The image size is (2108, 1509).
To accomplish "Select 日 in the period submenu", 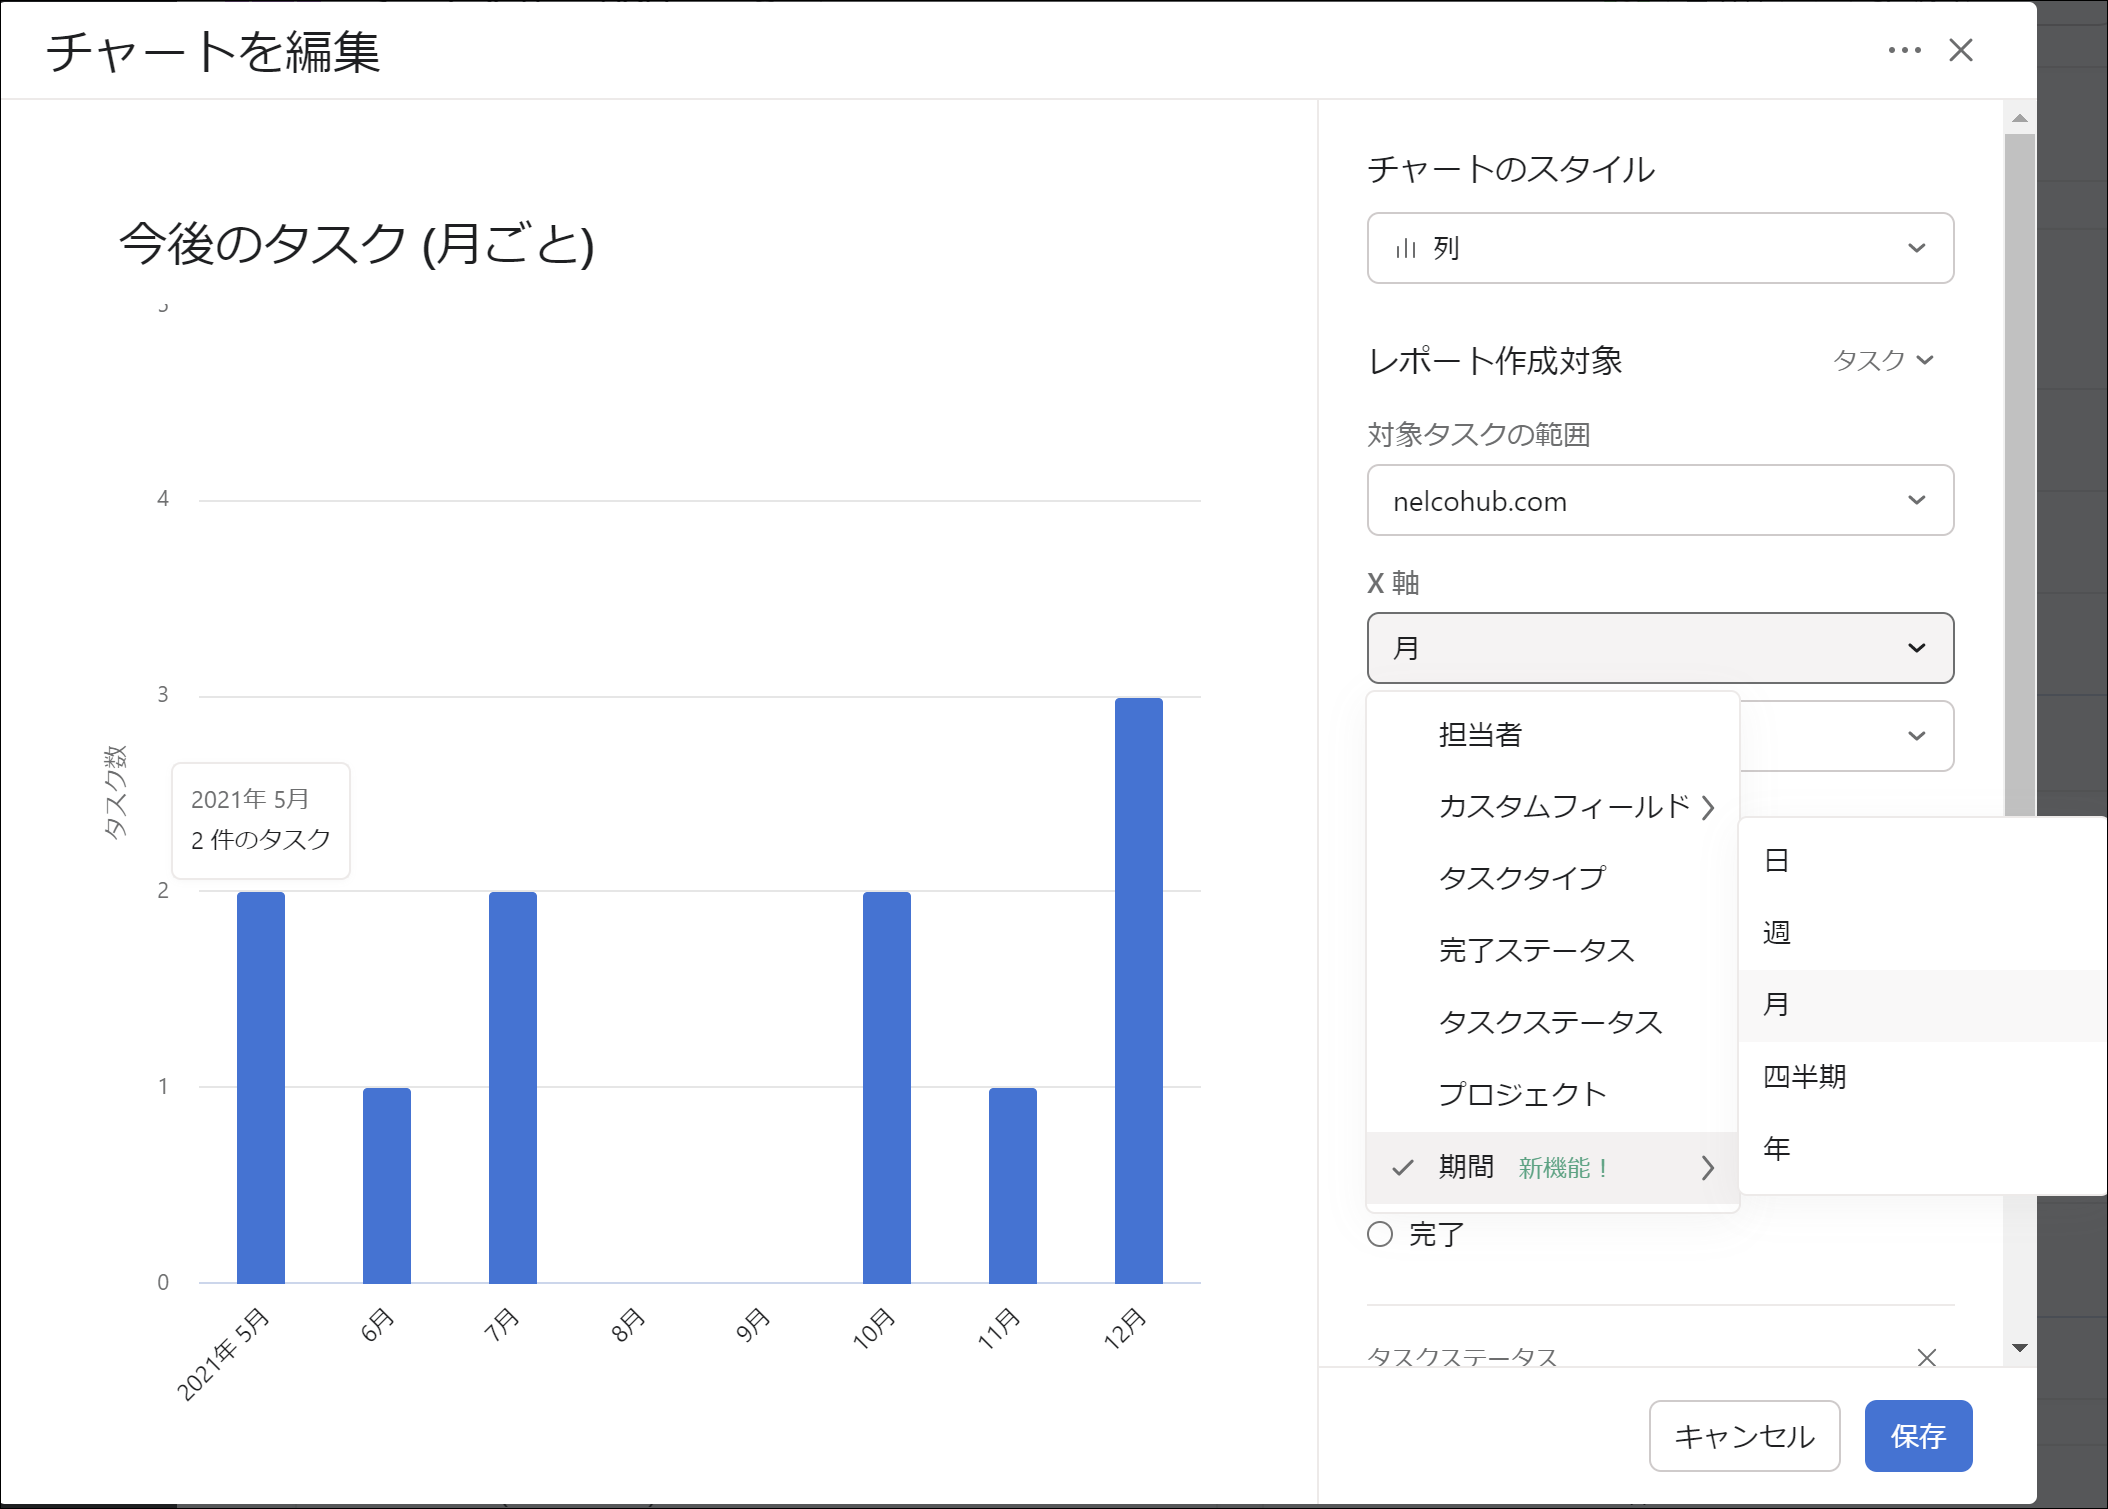I will click(x=1922, y=861).
